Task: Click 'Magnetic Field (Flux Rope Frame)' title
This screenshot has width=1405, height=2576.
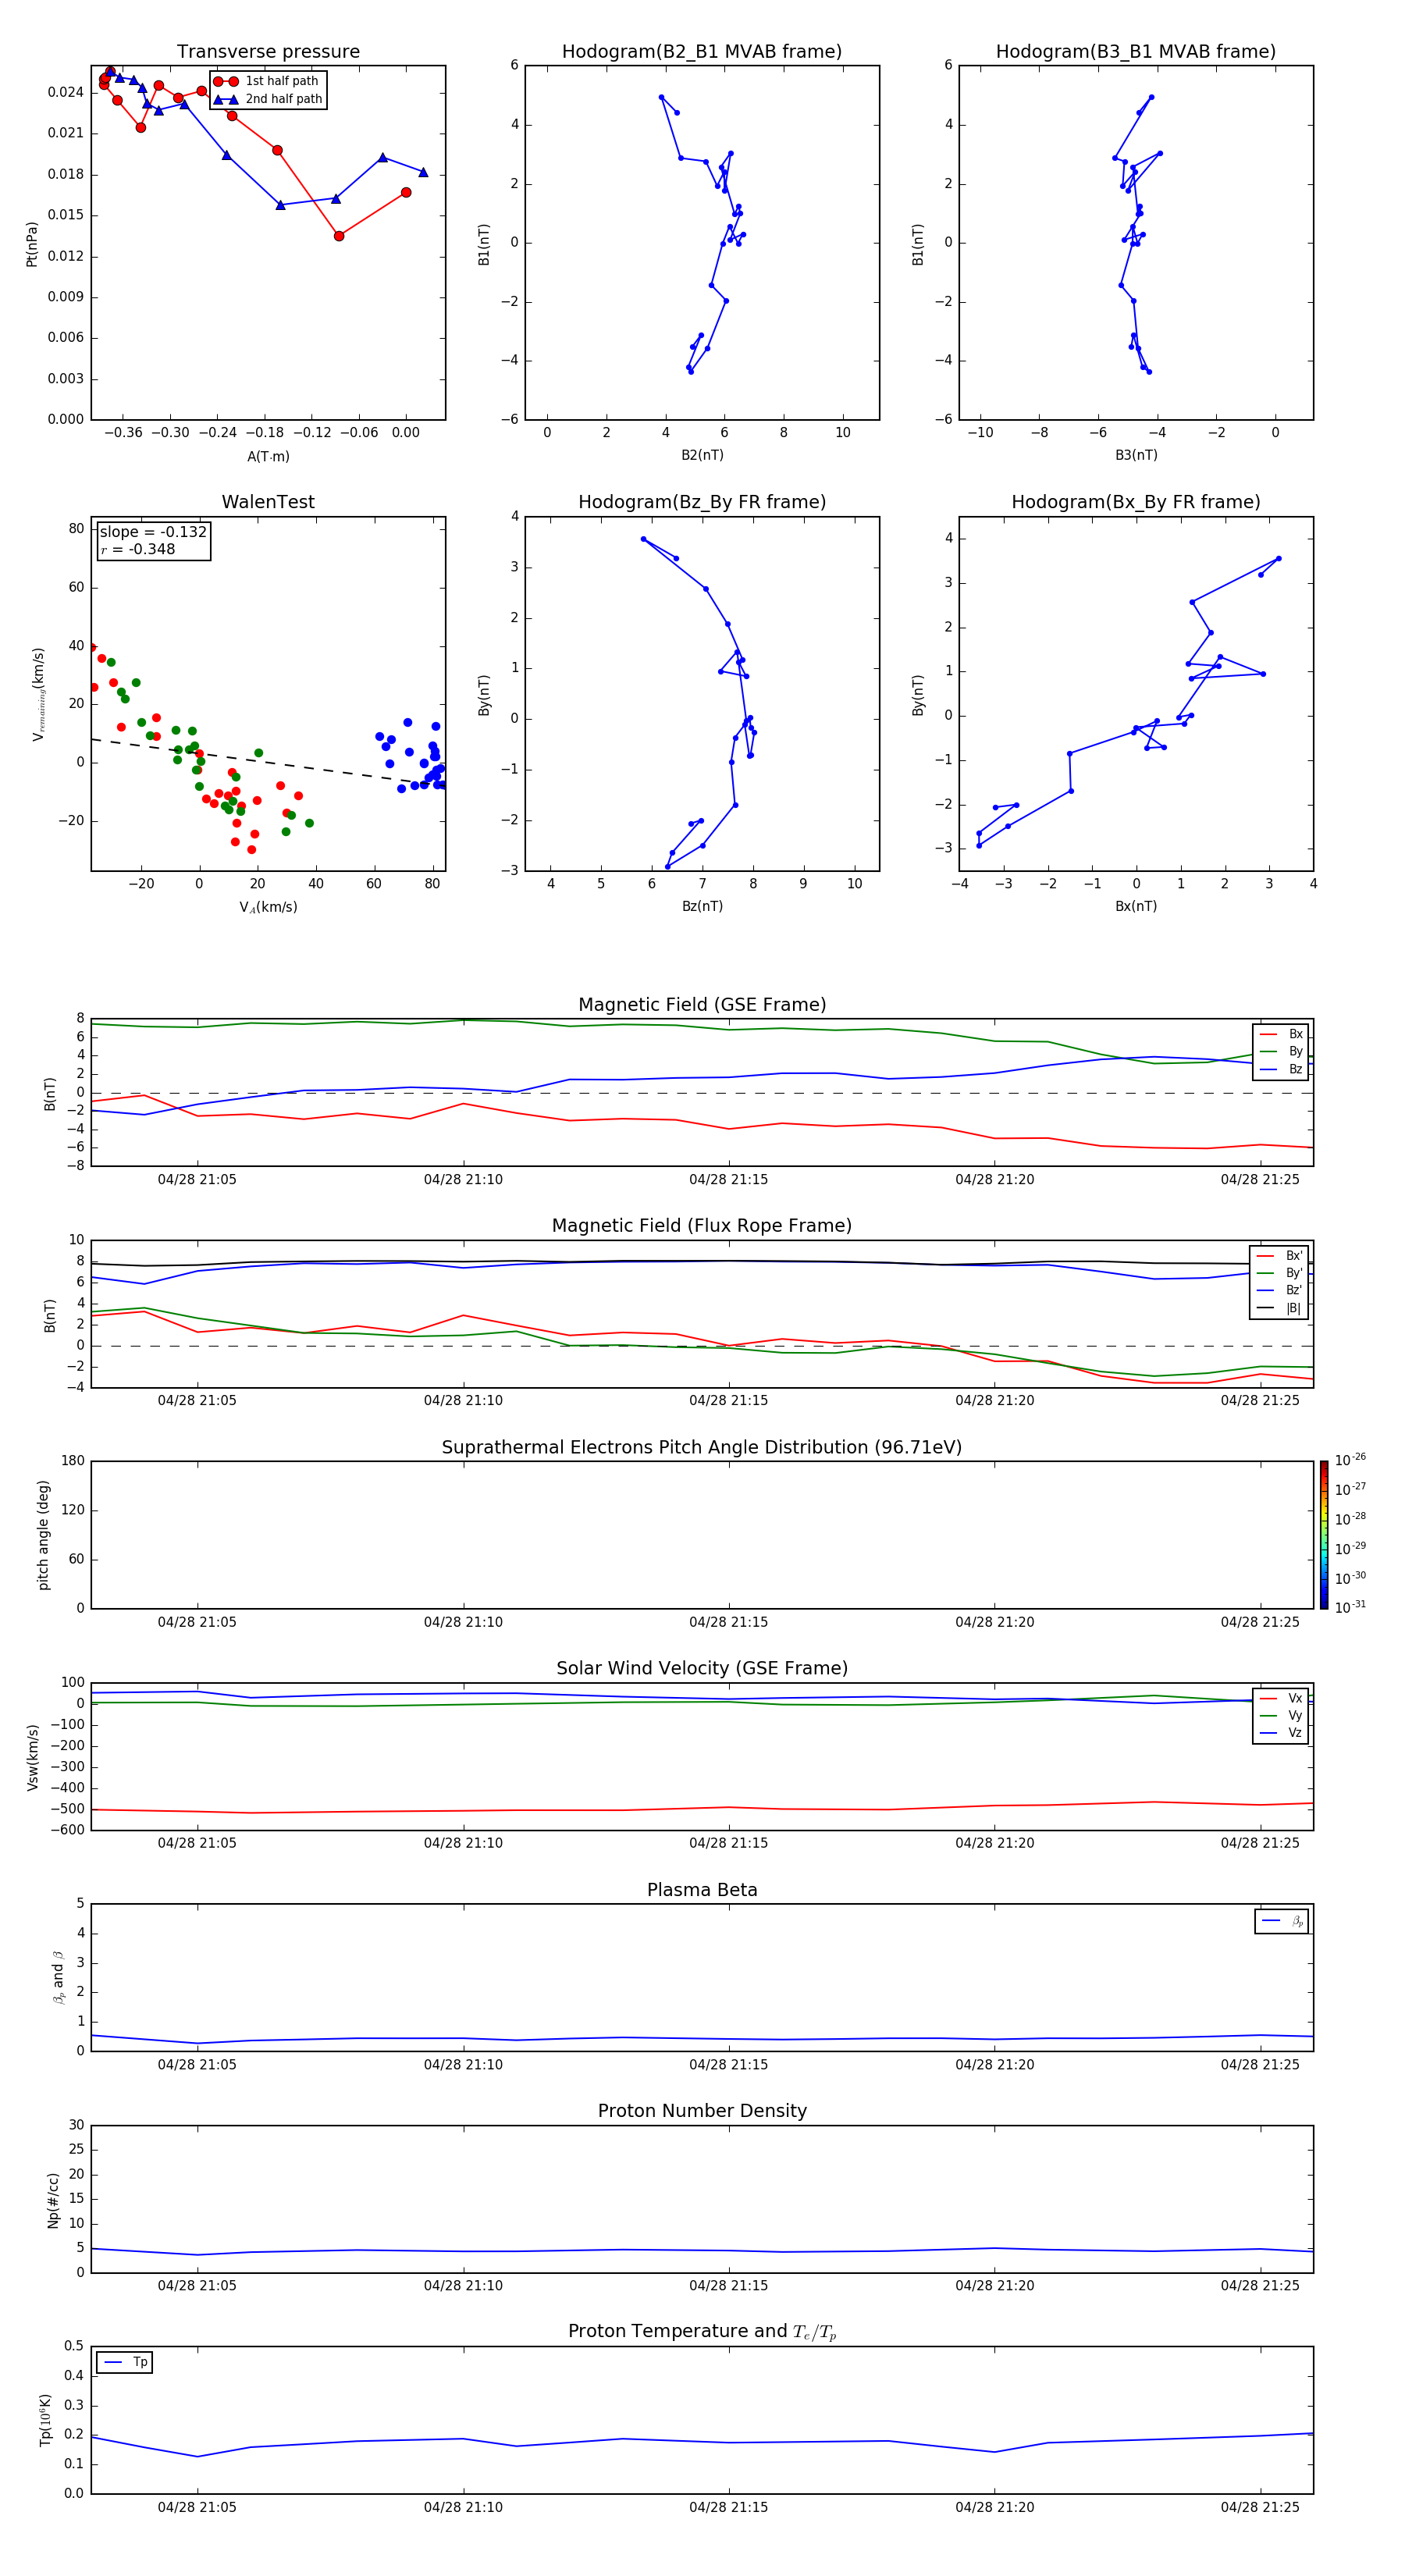Action: click(x=702, y=1226)
